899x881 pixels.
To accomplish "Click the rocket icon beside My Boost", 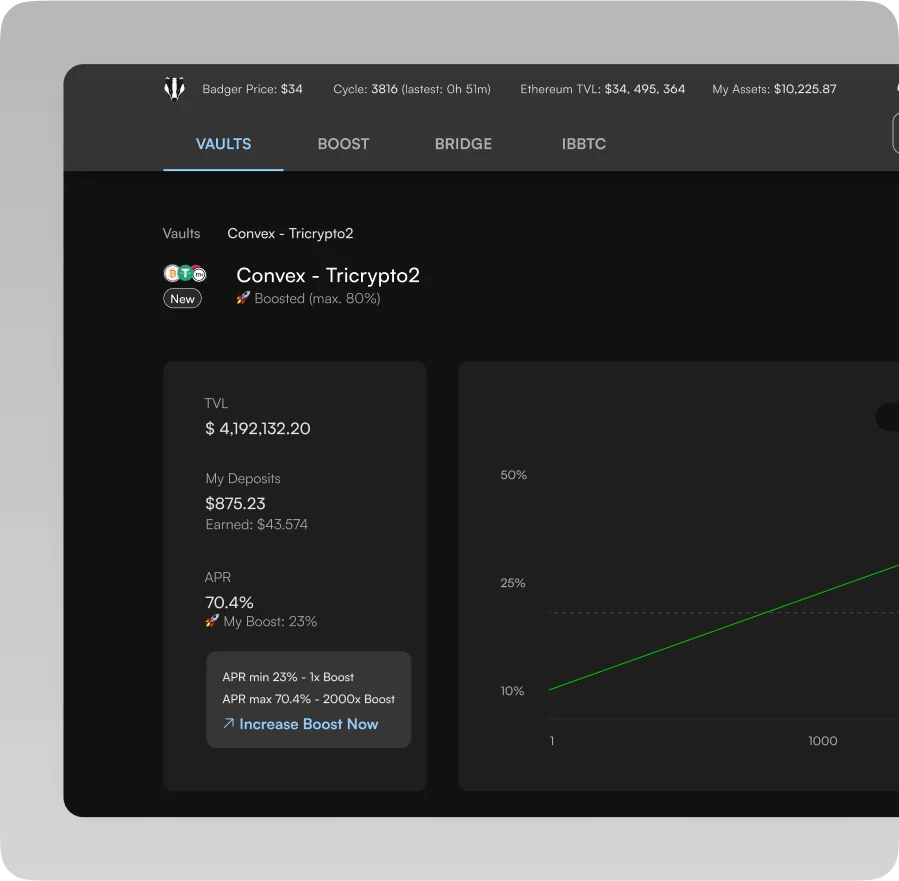I will click(x=212, y=621).
